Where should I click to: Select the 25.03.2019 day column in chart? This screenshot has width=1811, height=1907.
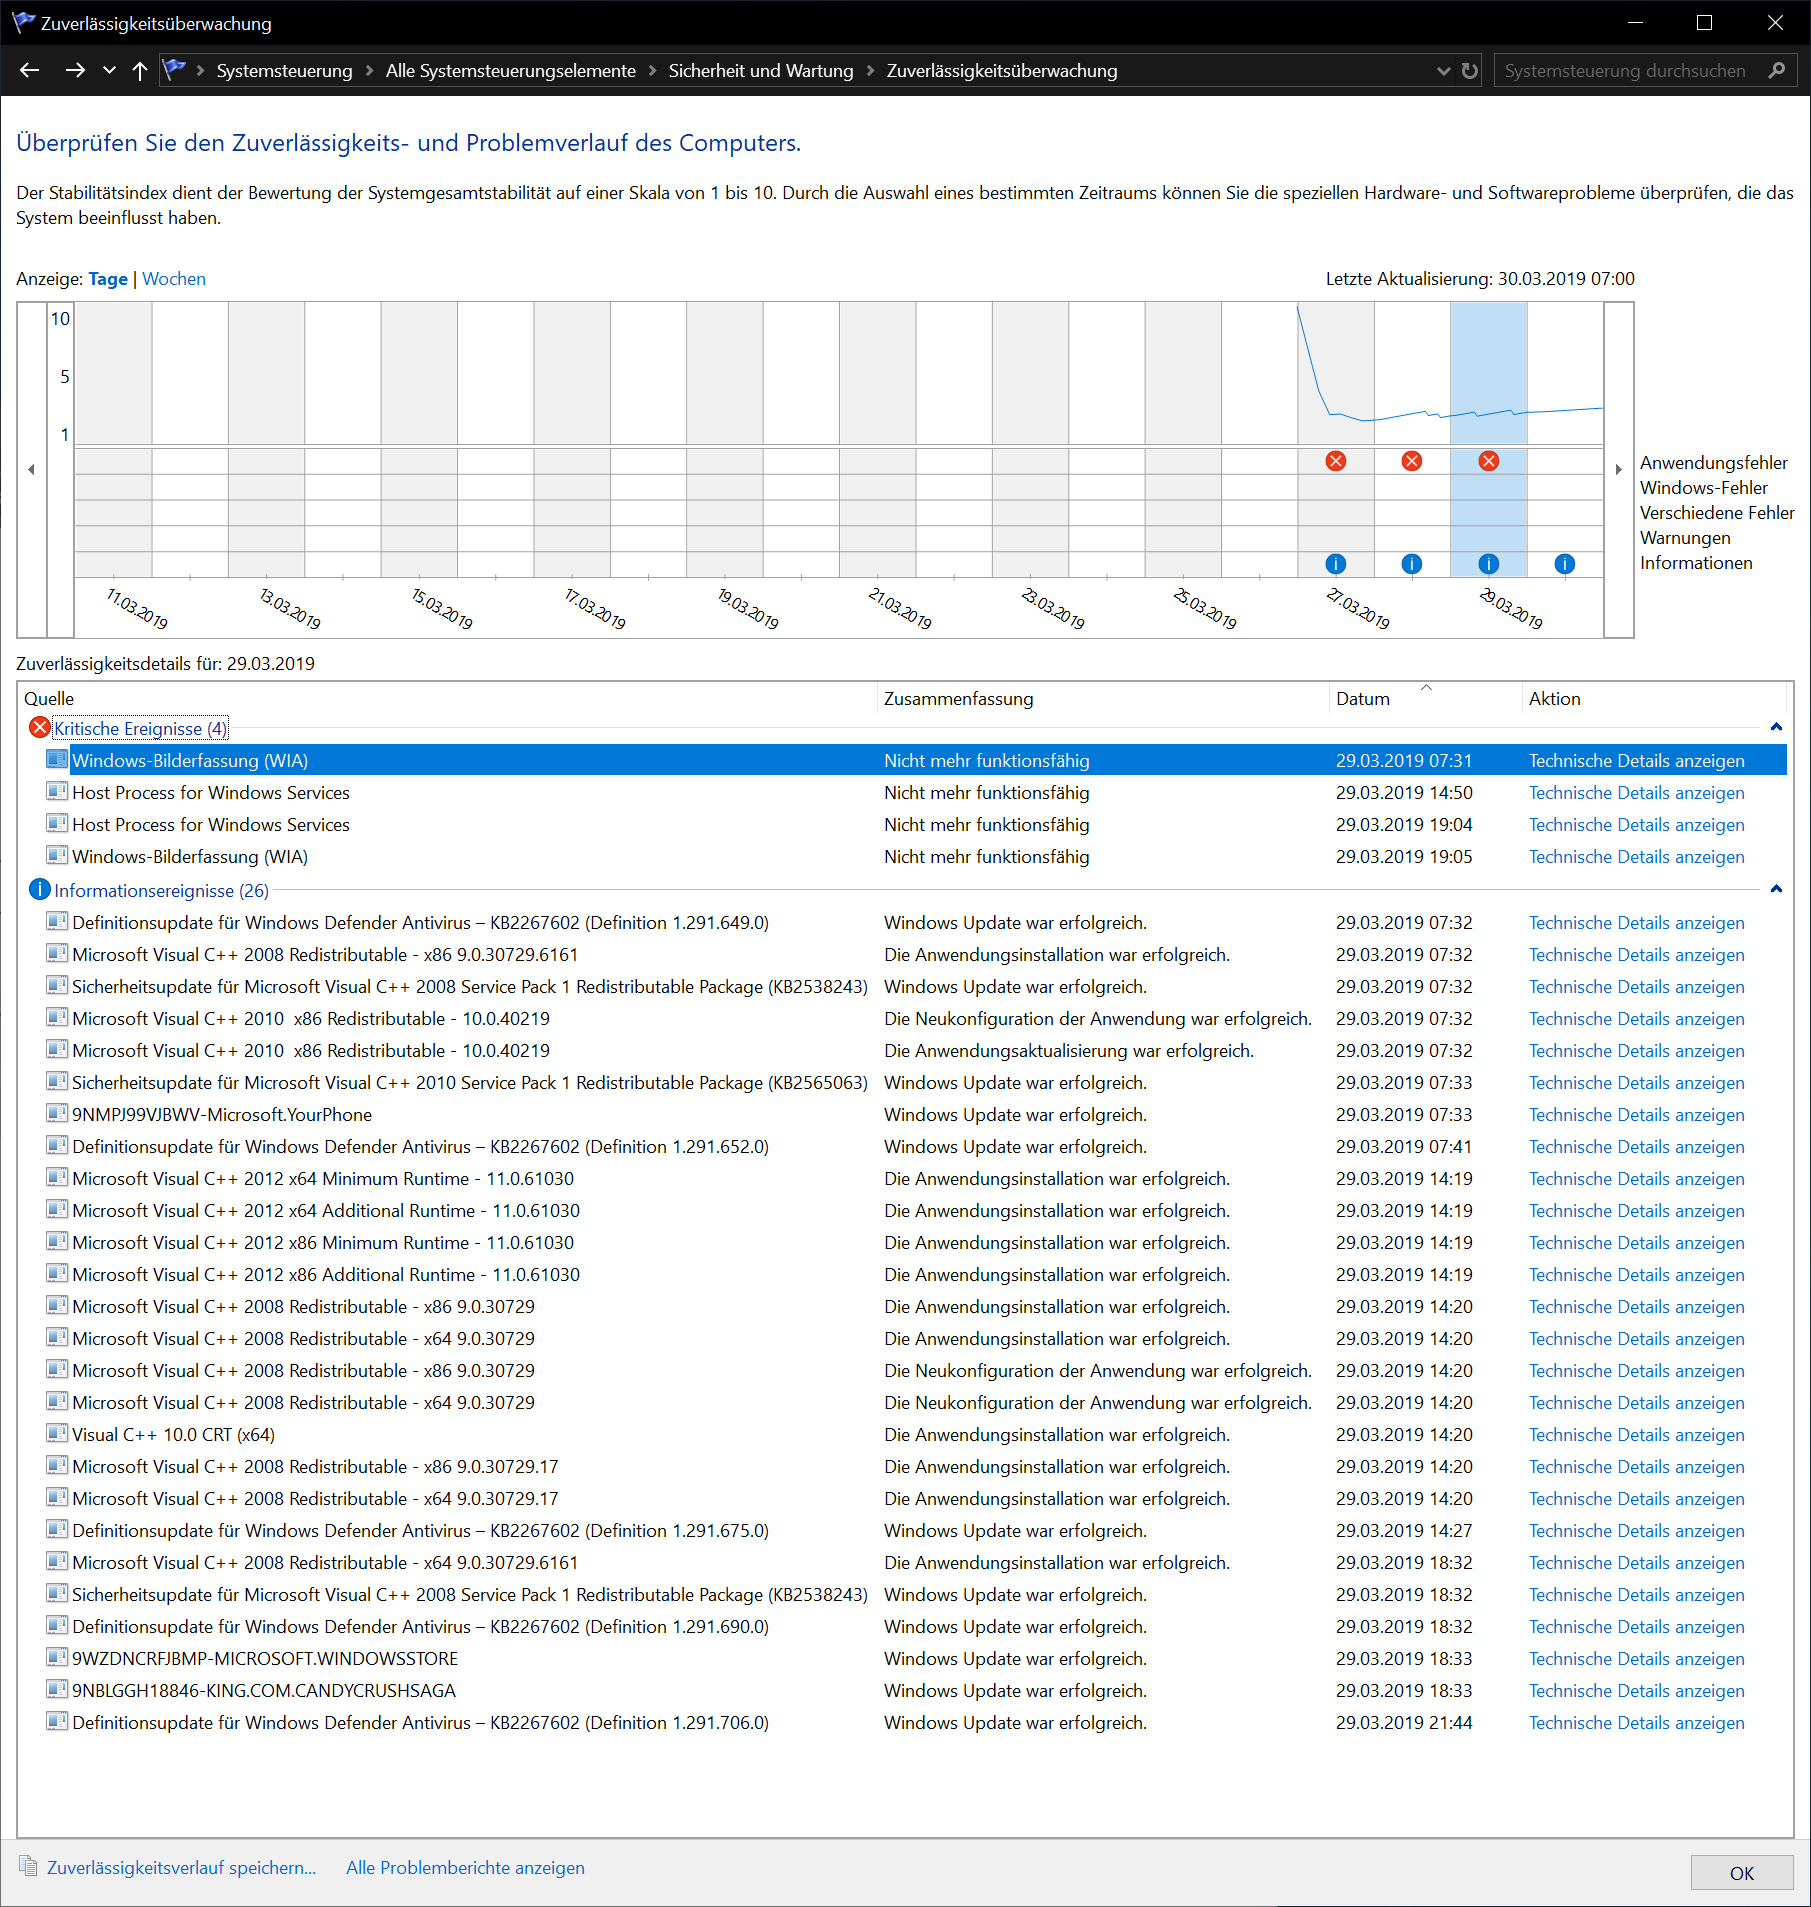point(1183,440)
